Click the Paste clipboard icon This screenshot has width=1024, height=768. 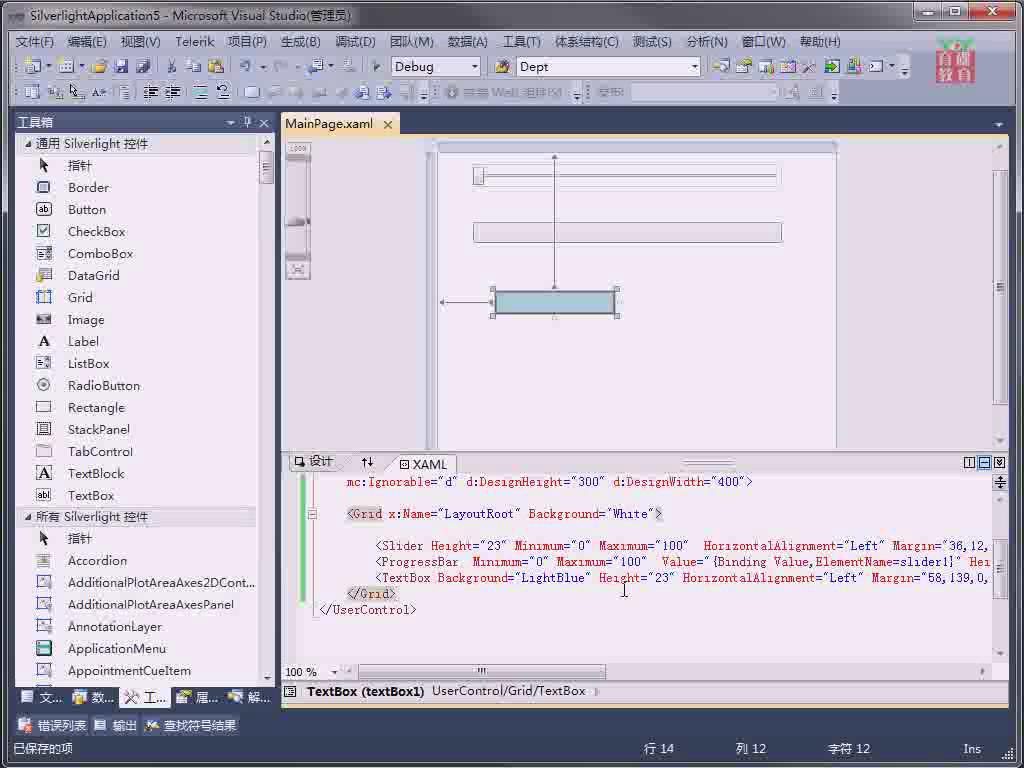(x=216, y=66)
